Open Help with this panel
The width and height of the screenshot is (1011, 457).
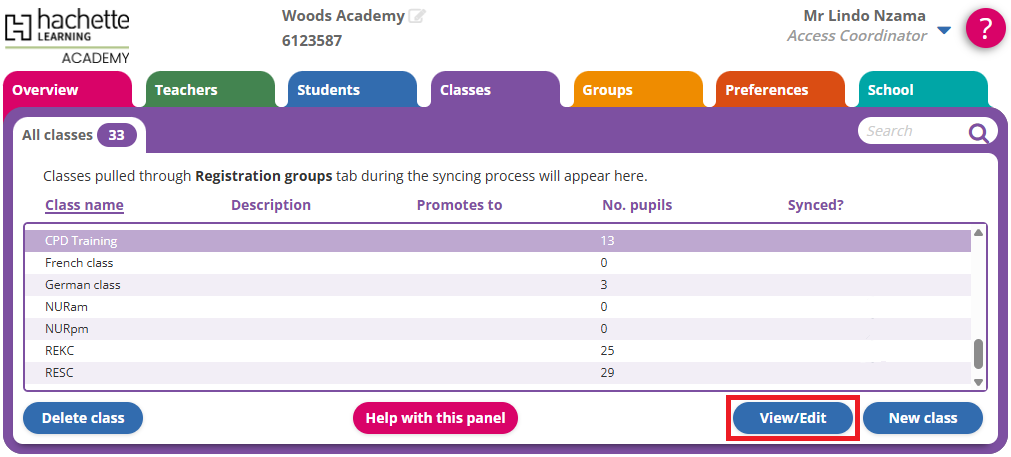pyautogui.click(x=435, y=418)
